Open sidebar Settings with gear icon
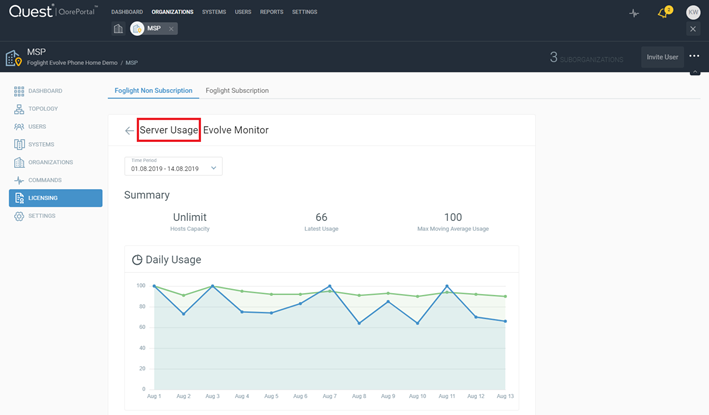This screenshot has height=415, width=709. point(42,216)
